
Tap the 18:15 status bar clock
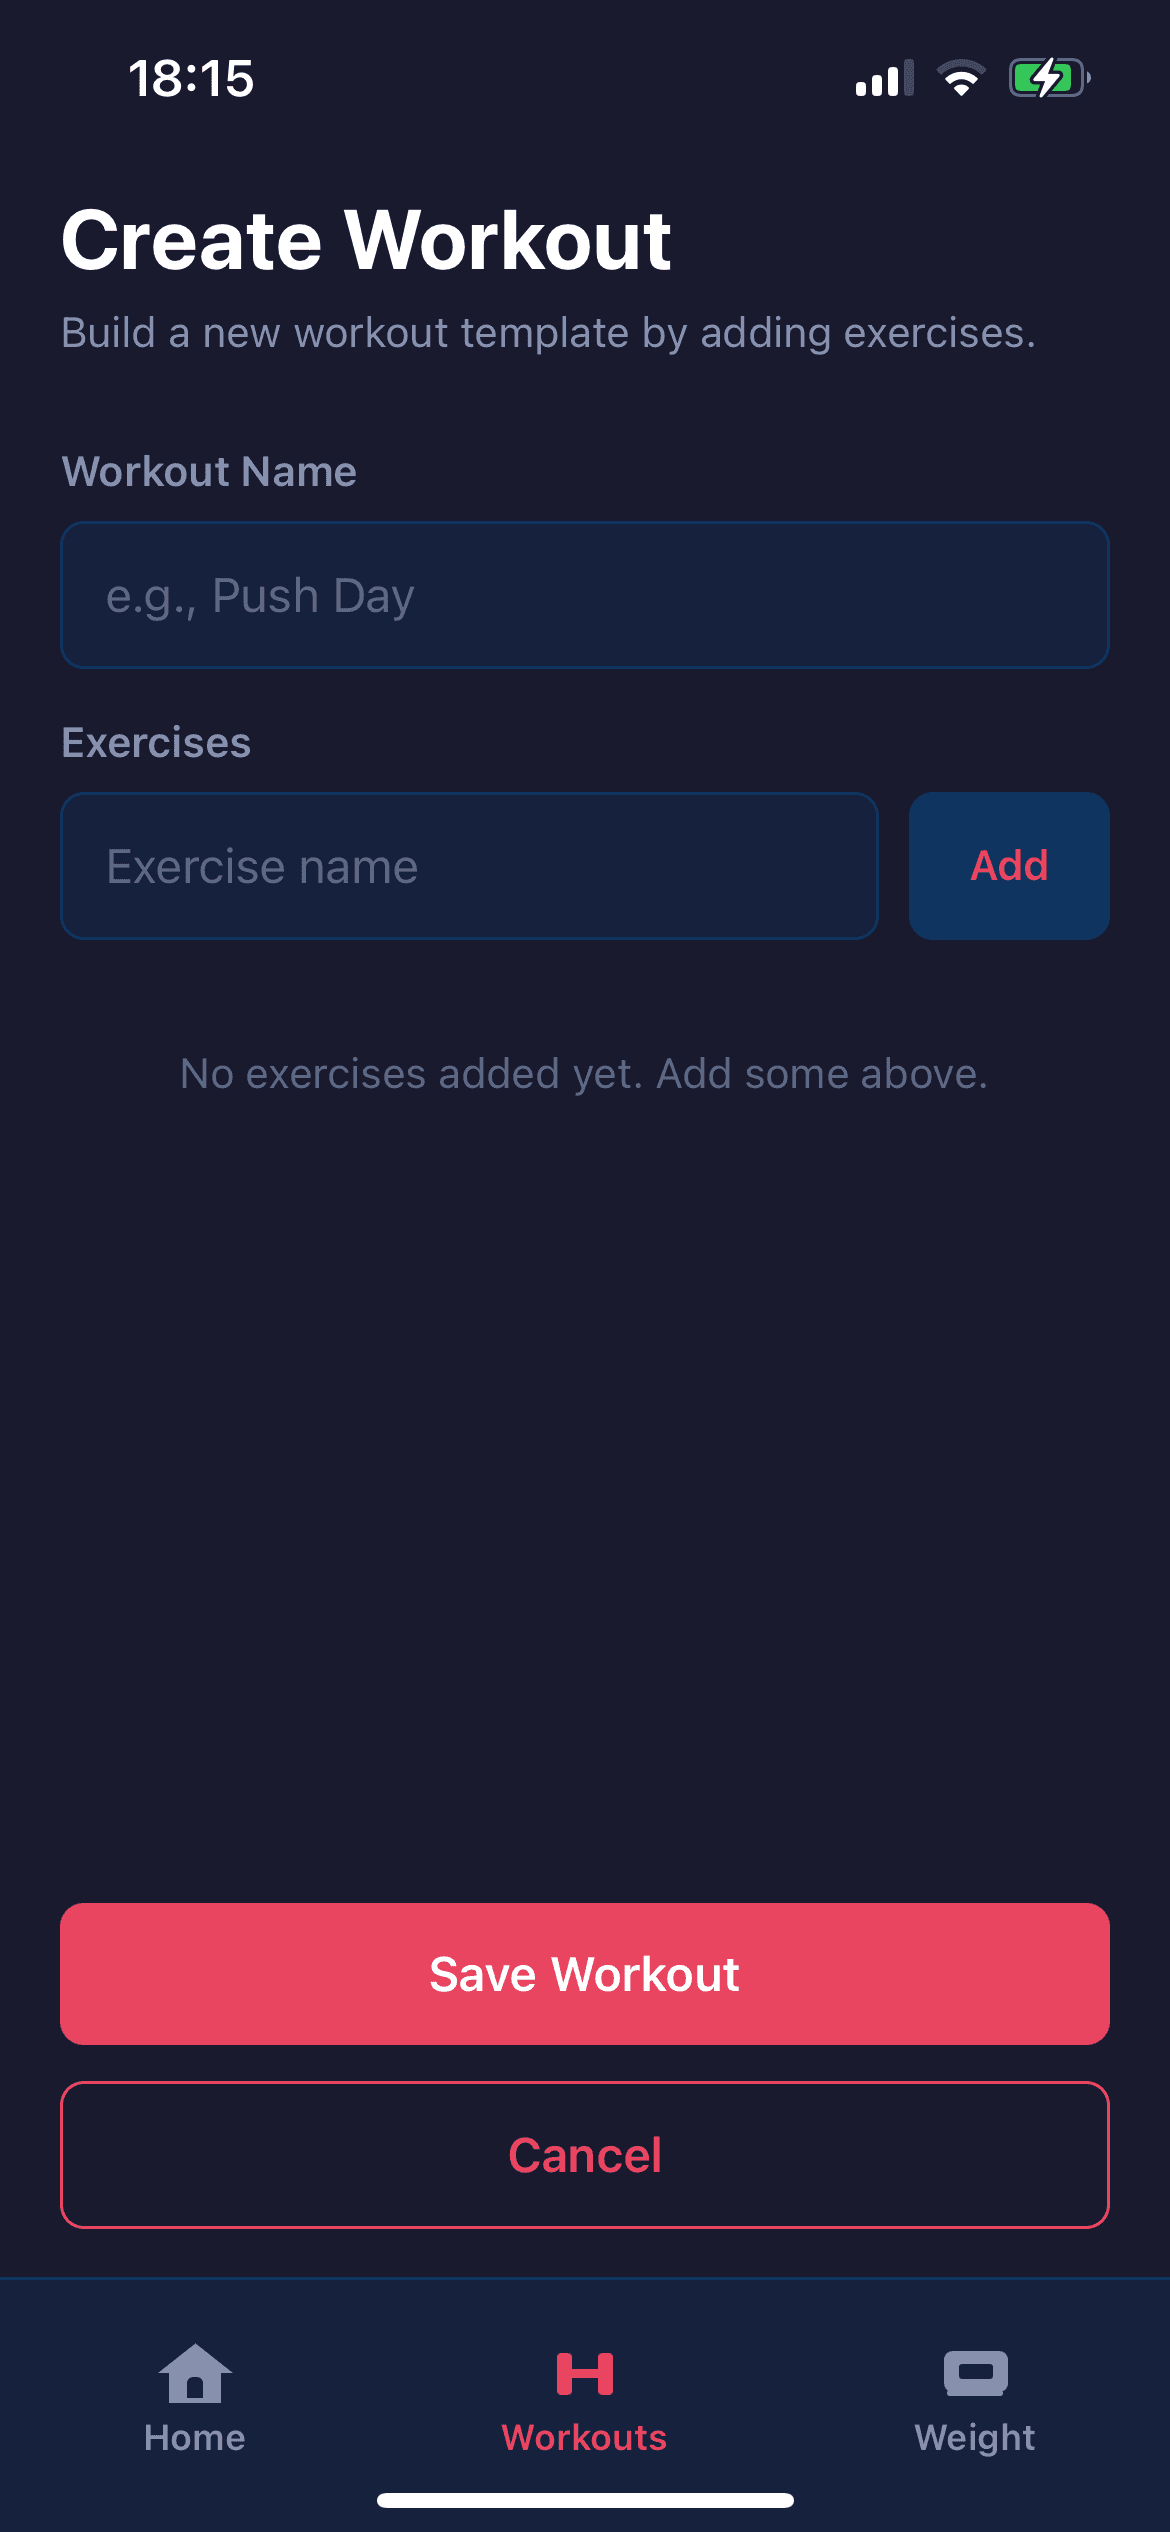[x=191, y=78]
